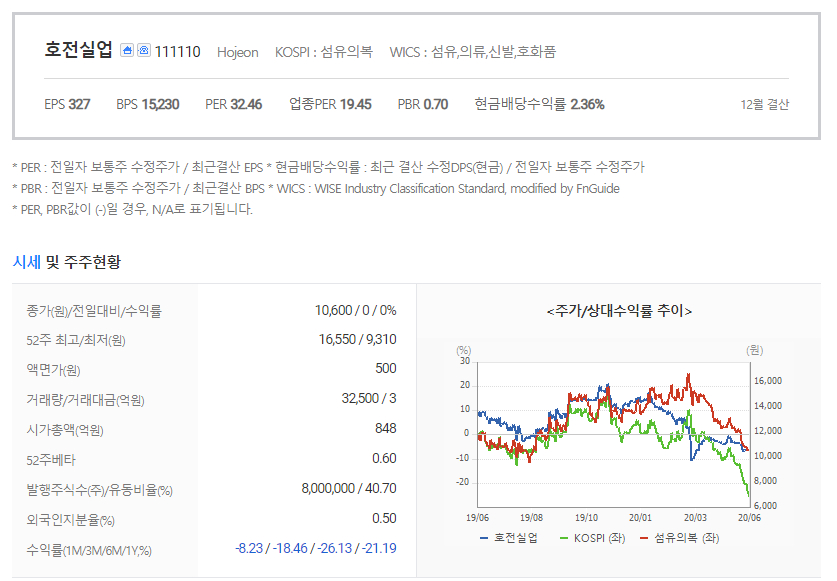Click the 액면가(원) row label

pos(53,370)
